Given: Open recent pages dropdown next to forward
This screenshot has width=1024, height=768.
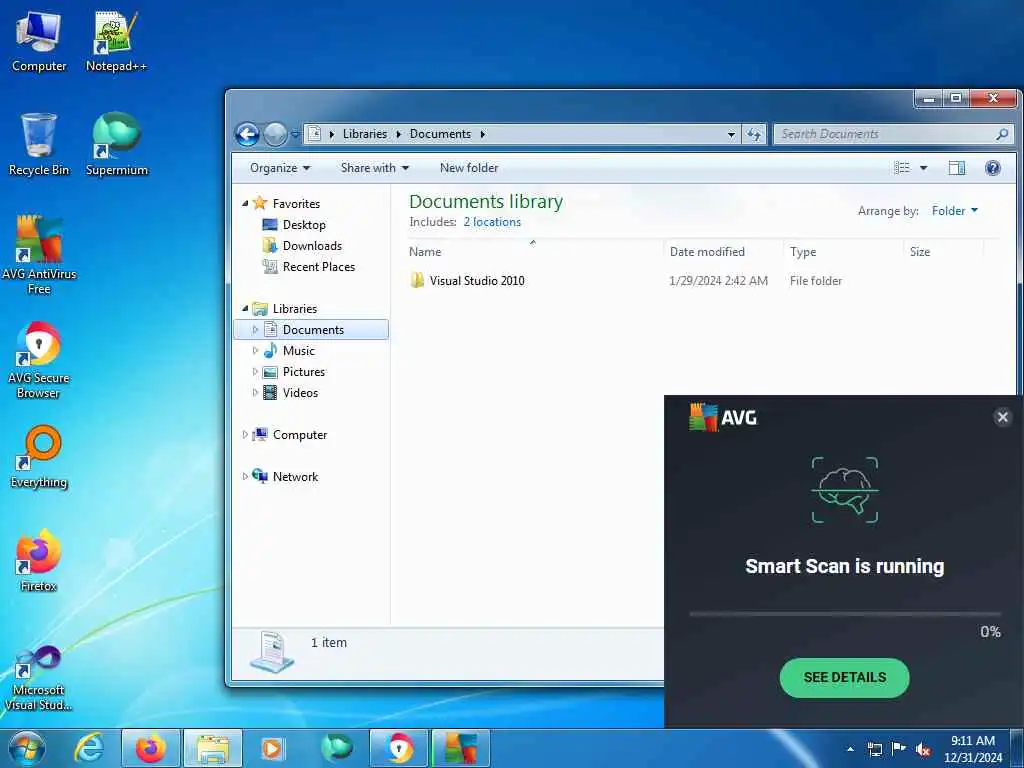Looking at the screenshot, I should 295,135.
